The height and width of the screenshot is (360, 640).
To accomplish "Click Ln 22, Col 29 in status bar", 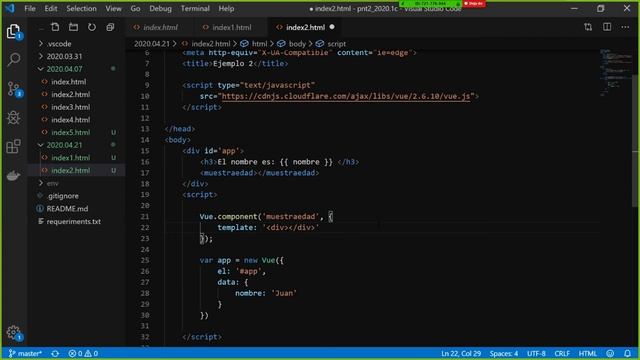I will [461, 353].
